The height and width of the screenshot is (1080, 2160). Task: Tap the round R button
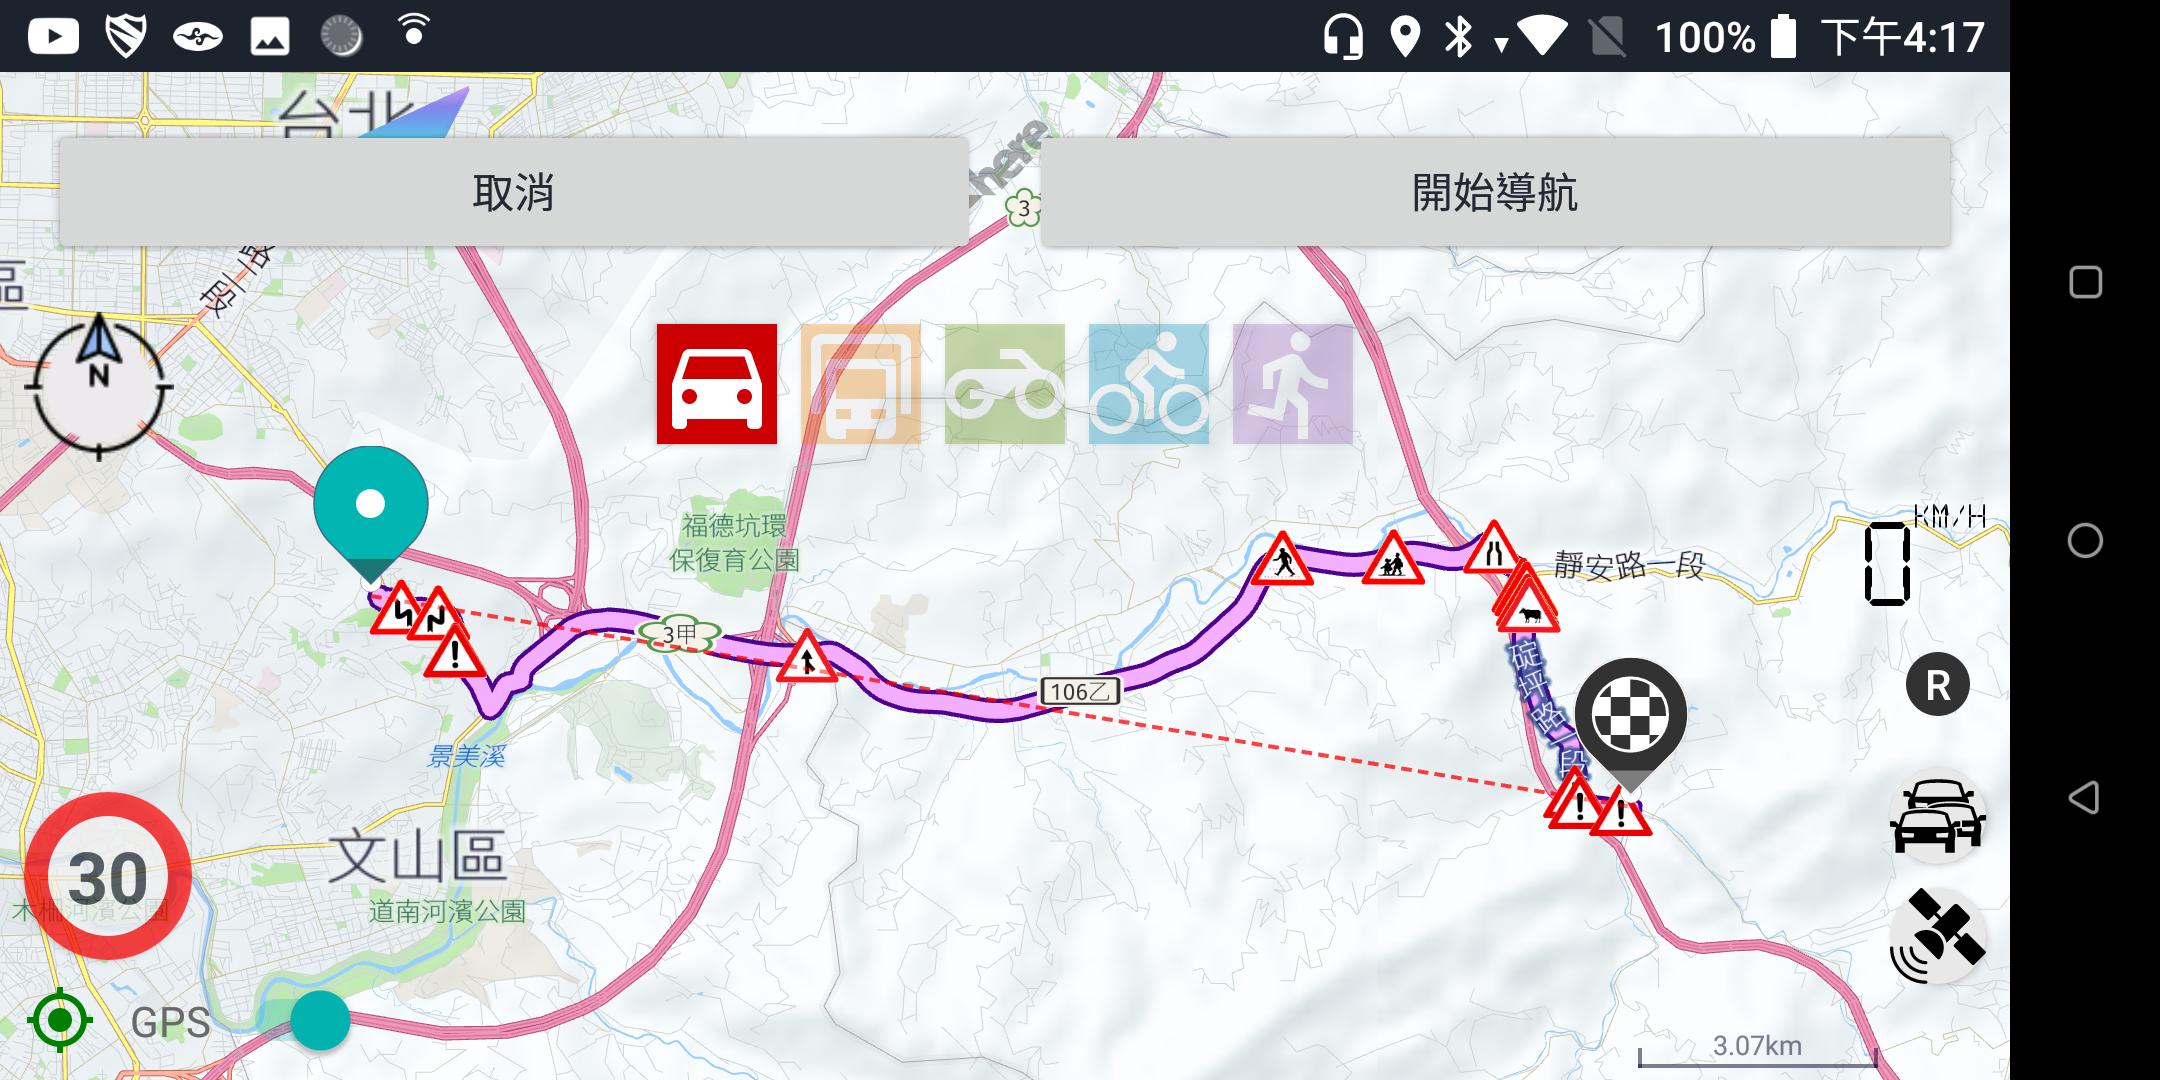pyautogui.click(x=1937, y=685)
